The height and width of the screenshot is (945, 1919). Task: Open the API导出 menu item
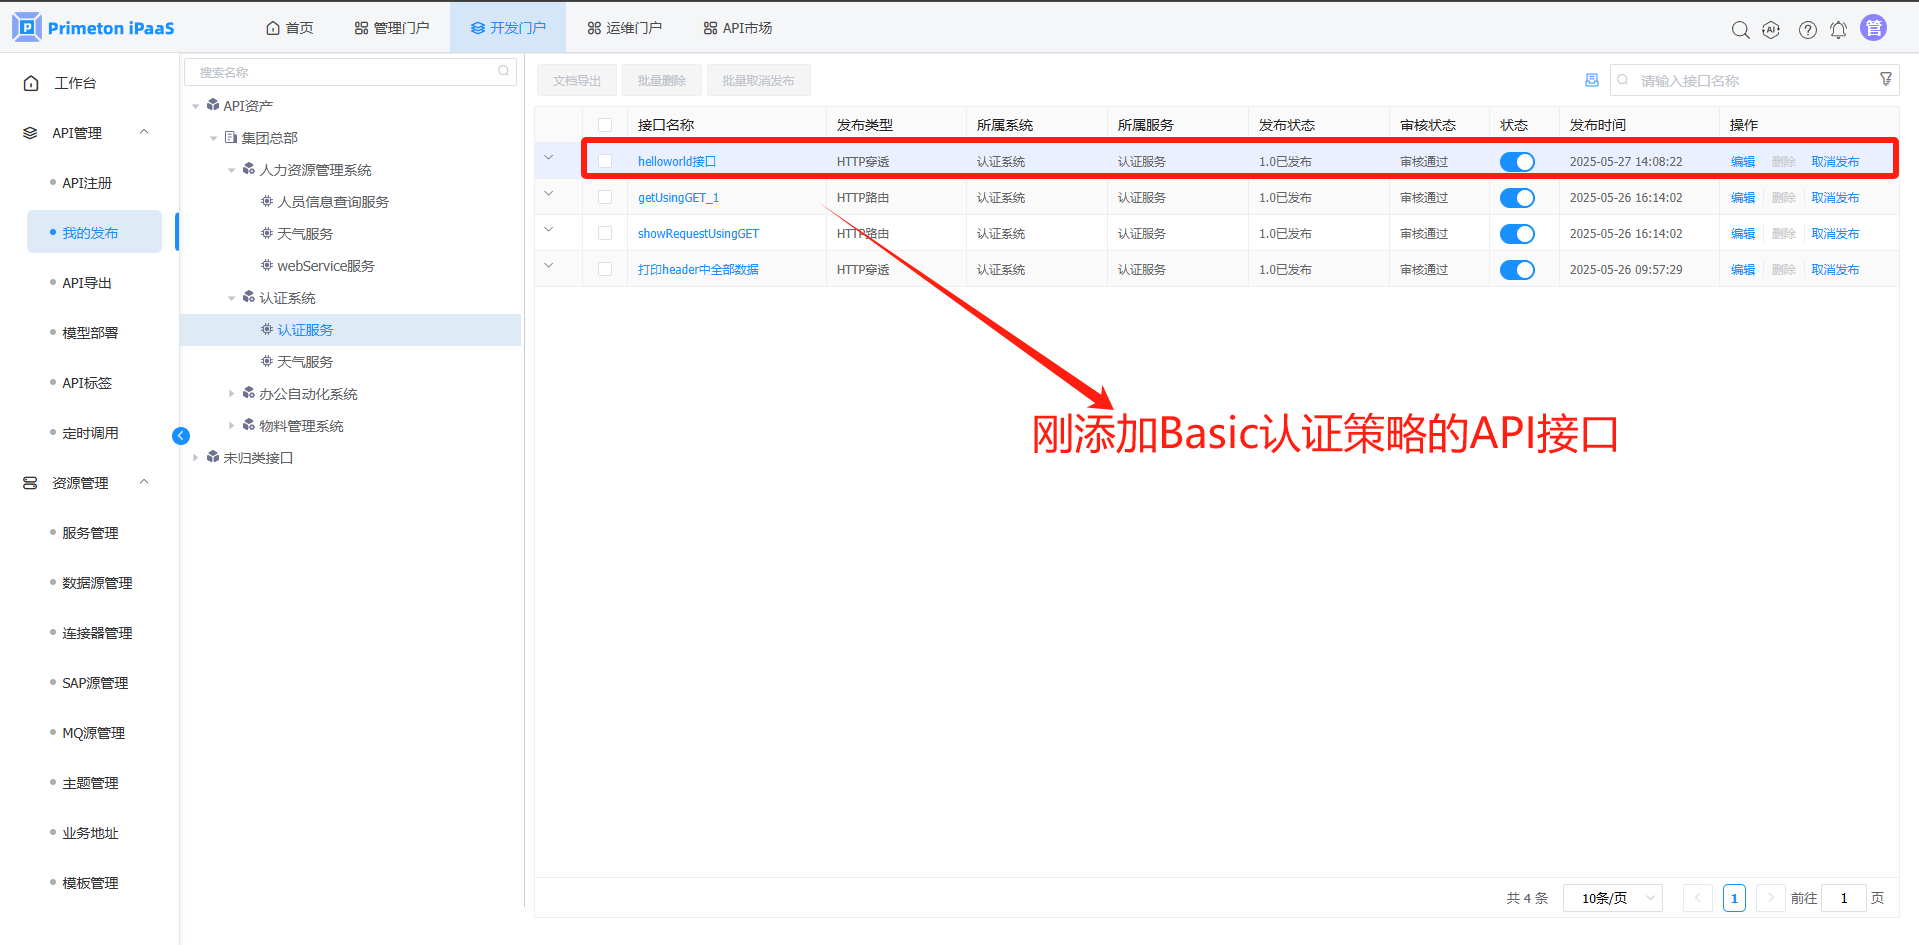(x=87, y=283)
